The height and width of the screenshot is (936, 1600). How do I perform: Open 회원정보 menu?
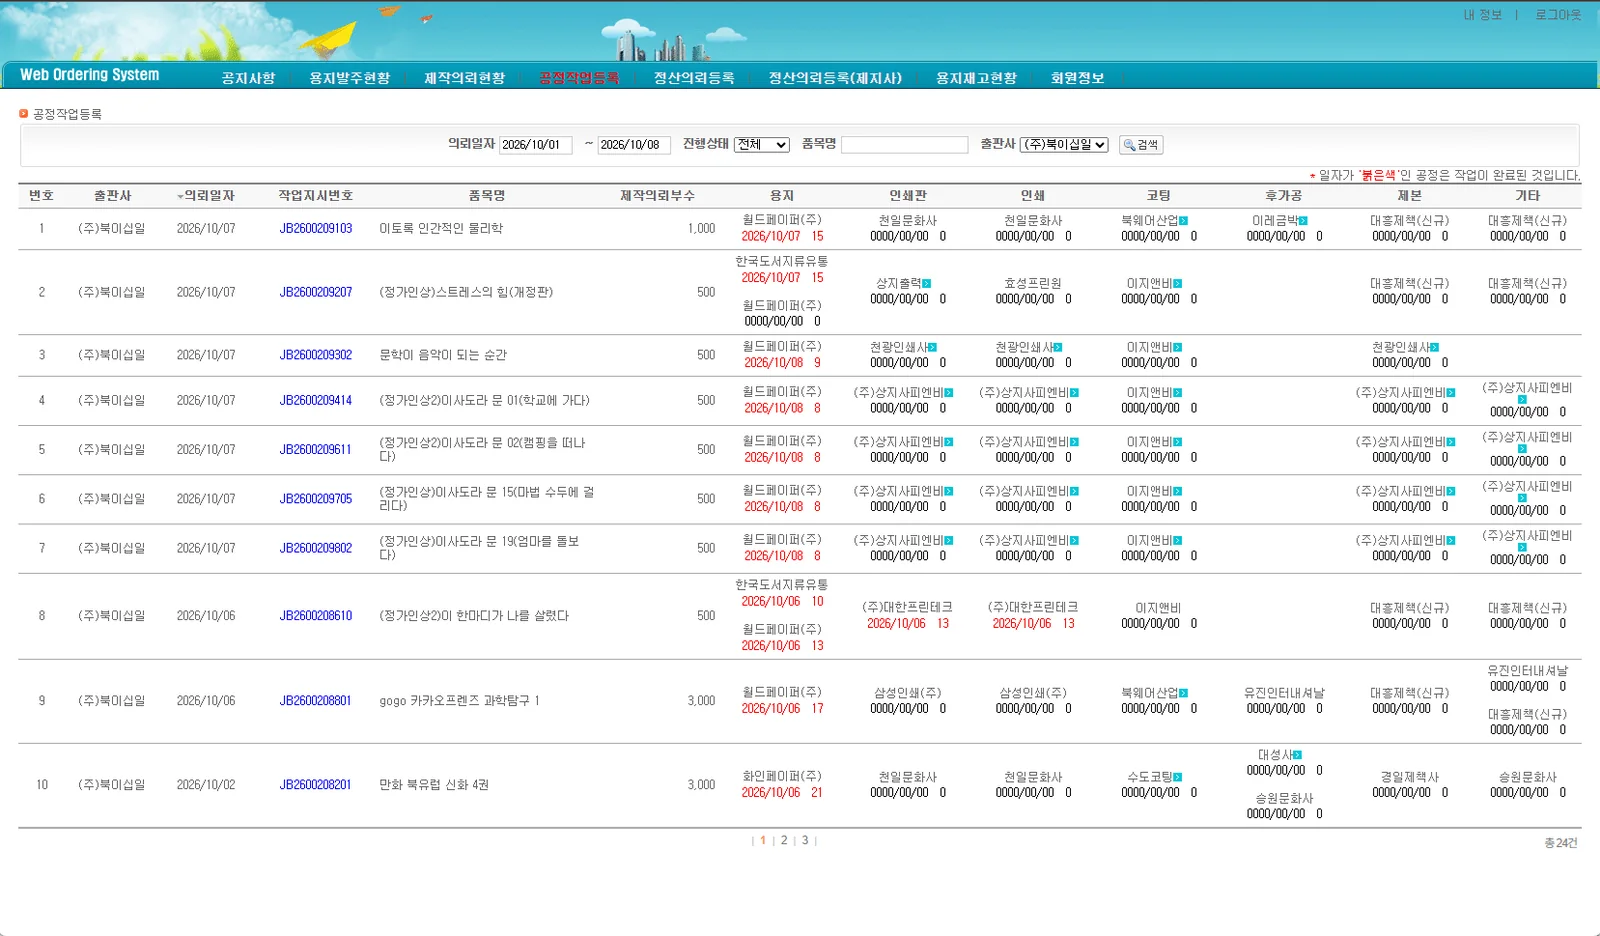coord(1077,78)
